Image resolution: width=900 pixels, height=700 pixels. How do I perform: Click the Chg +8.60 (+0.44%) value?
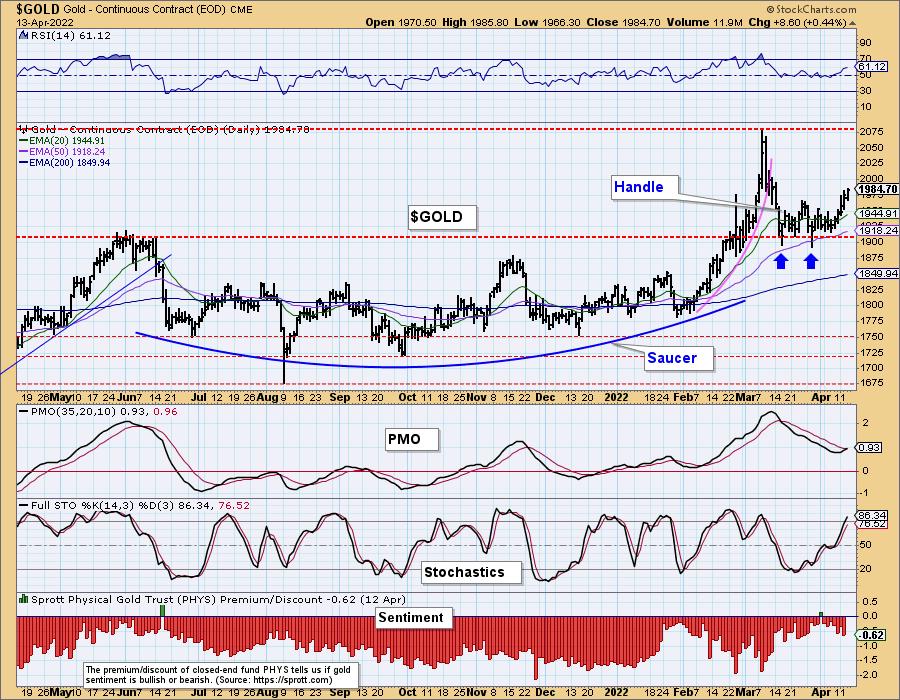click(x=798, y=22)
